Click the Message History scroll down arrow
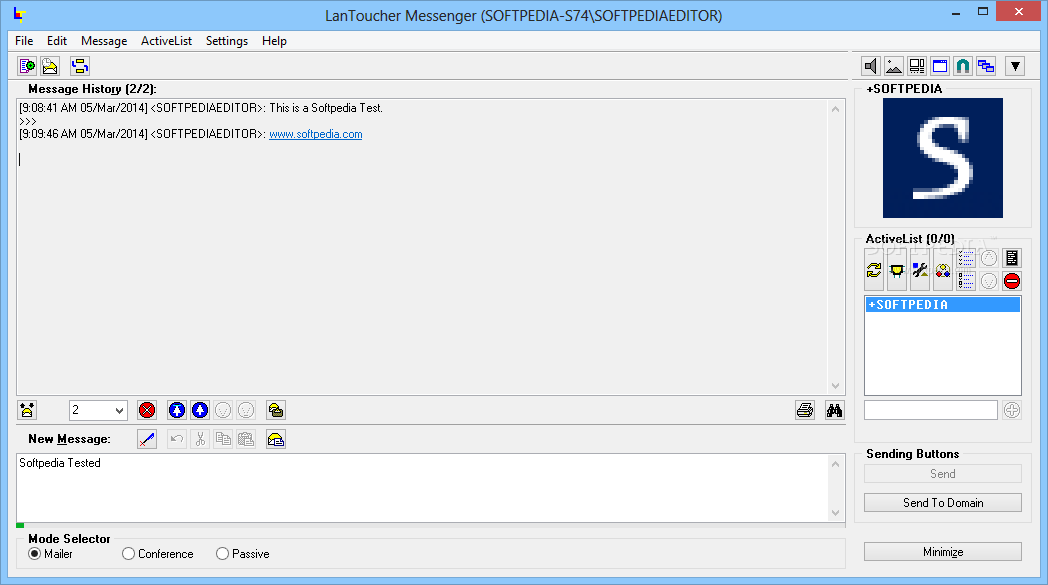 [835, 386]
